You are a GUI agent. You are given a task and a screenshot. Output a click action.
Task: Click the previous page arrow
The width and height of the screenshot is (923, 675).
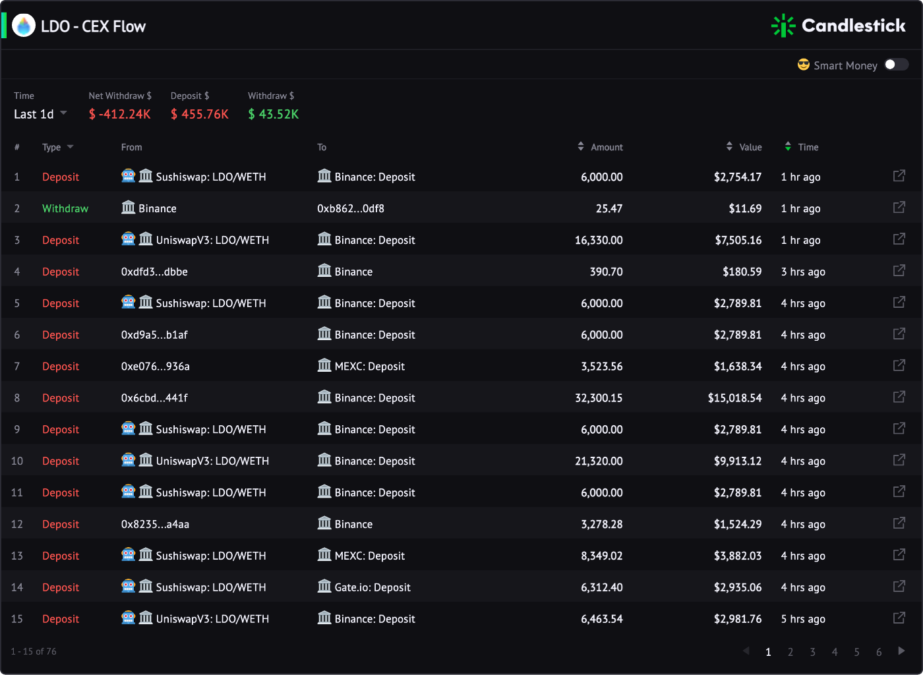746,651
